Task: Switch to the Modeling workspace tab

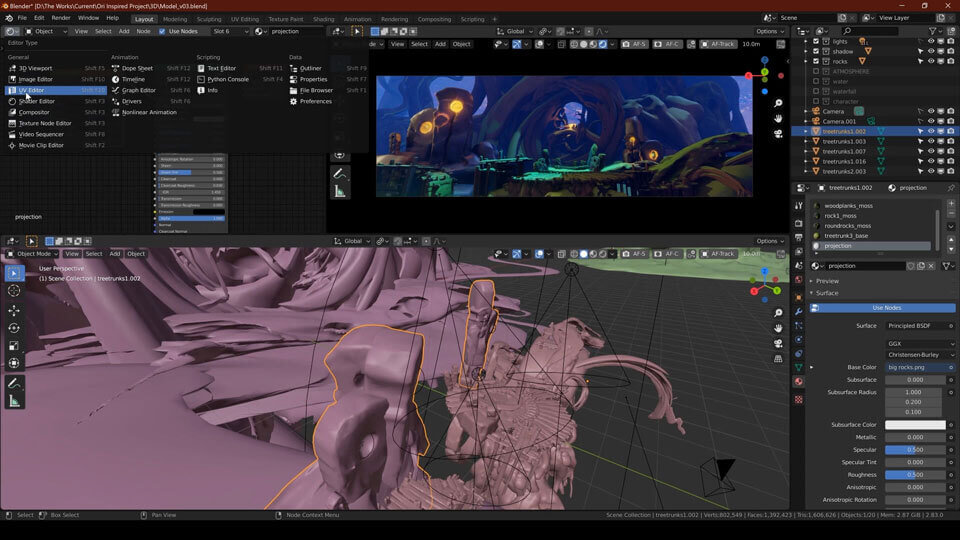Action: pyautogui.click(x=175, y=19)
